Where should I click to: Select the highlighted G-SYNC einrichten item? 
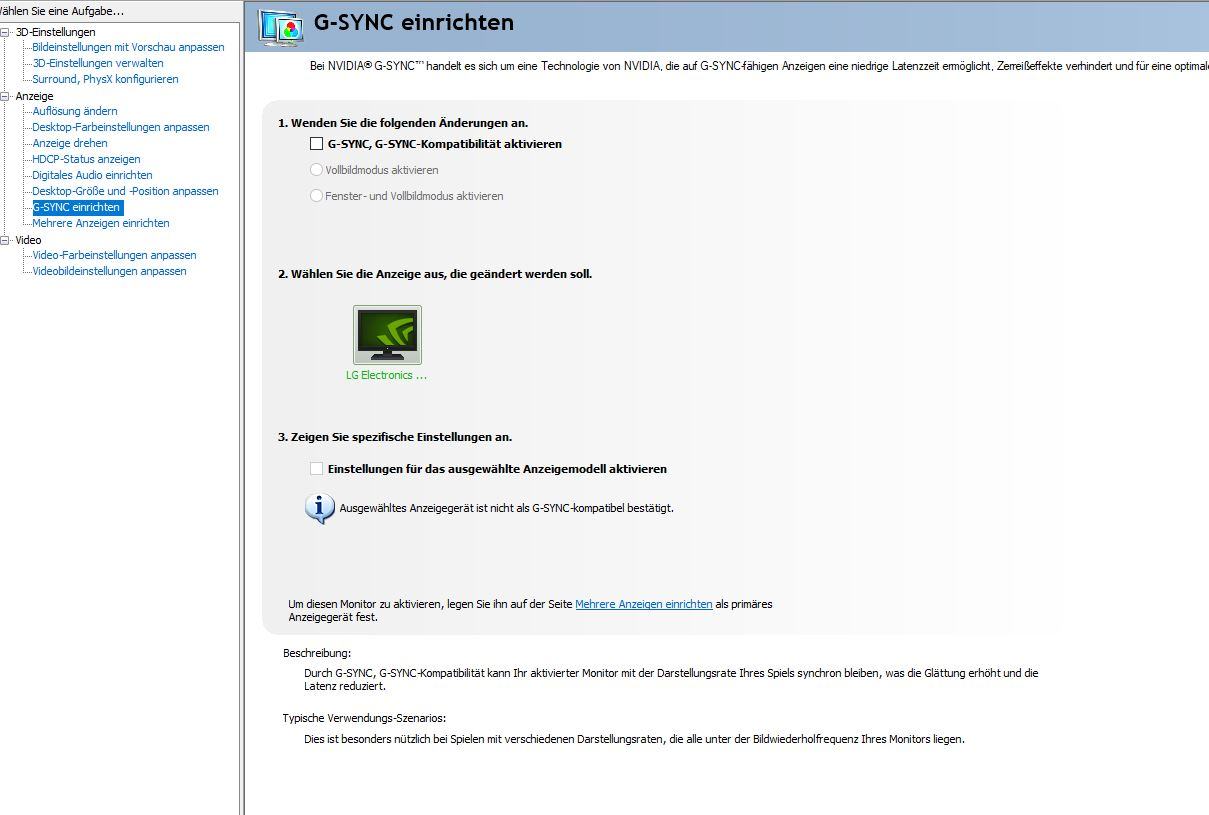pos(77,207)
